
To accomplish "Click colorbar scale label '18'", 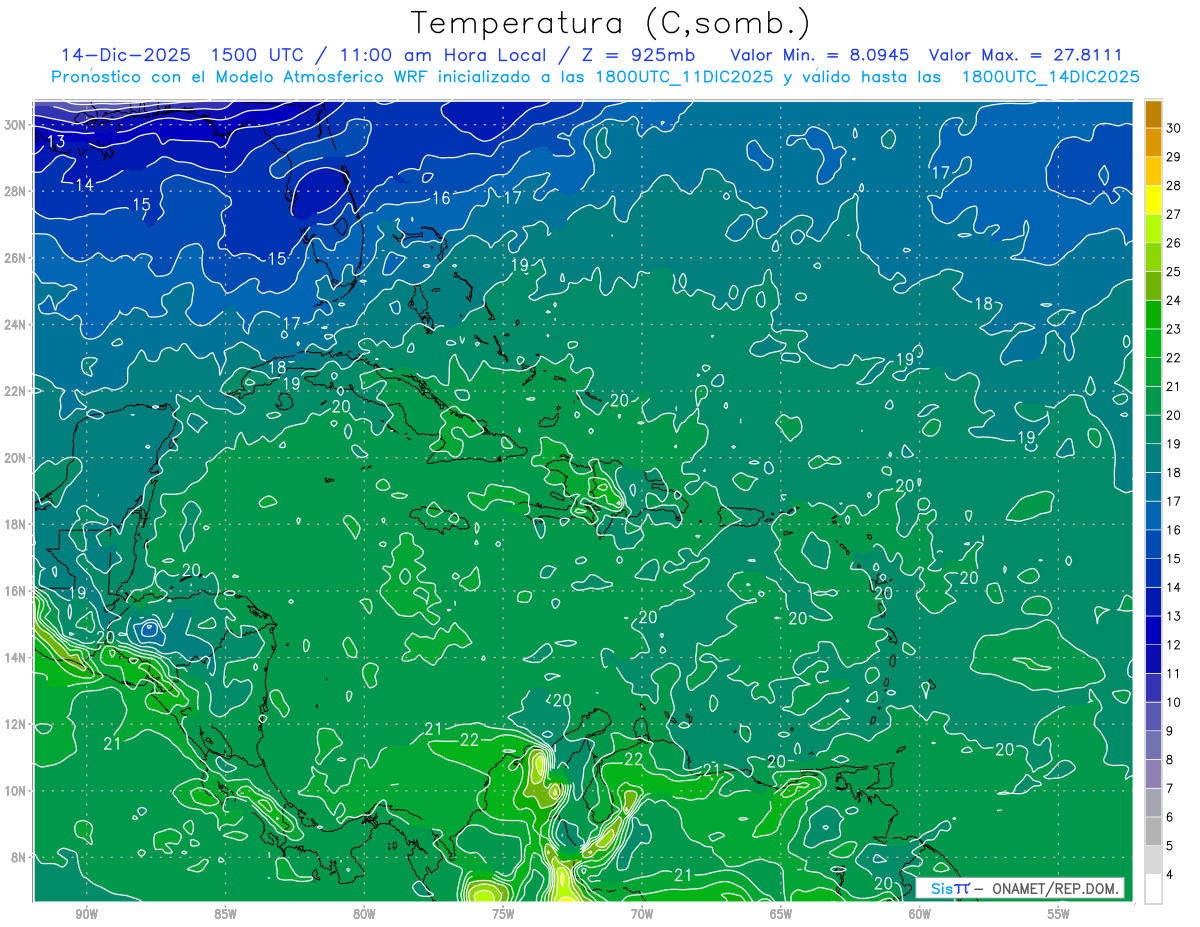I will coord(1174,472).
